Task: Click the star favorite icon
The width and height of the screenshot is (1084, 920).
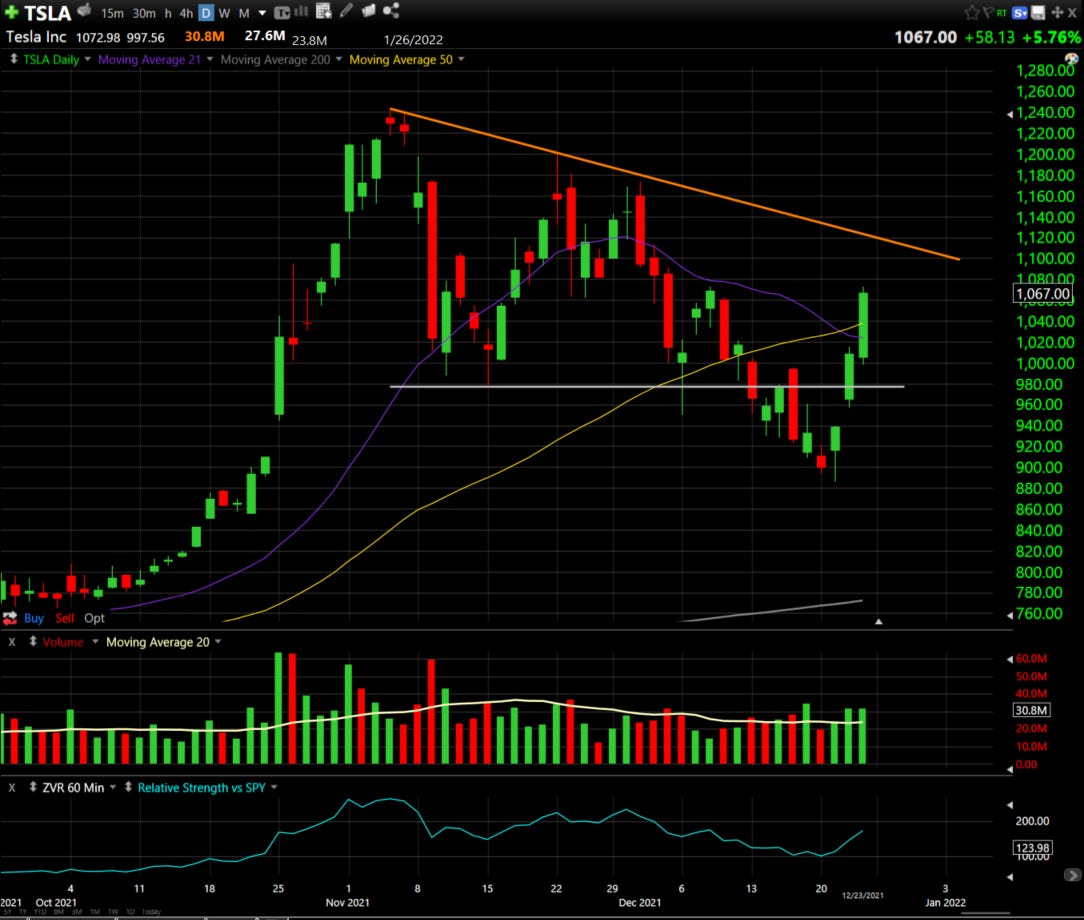Action: pos(971,12)
